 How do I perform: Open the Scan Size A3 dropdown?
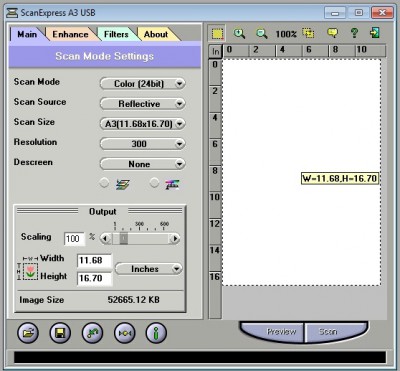[x=143, y=124]
